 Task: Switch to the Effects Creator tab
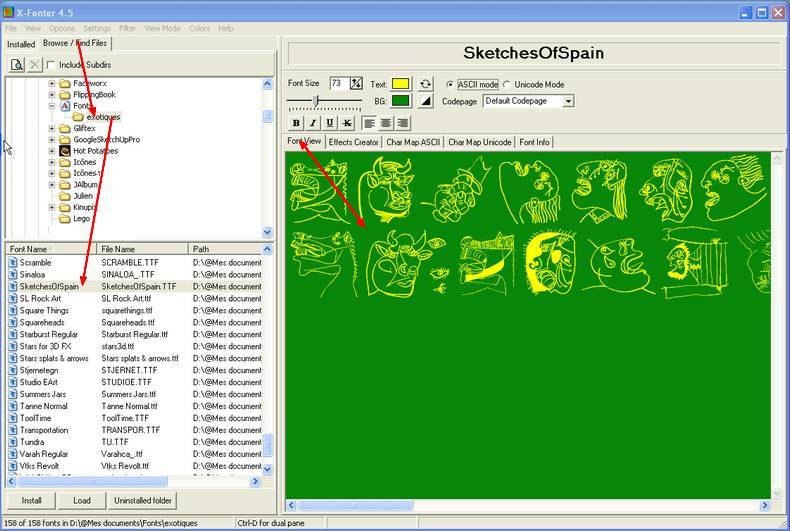pos(353,143)
